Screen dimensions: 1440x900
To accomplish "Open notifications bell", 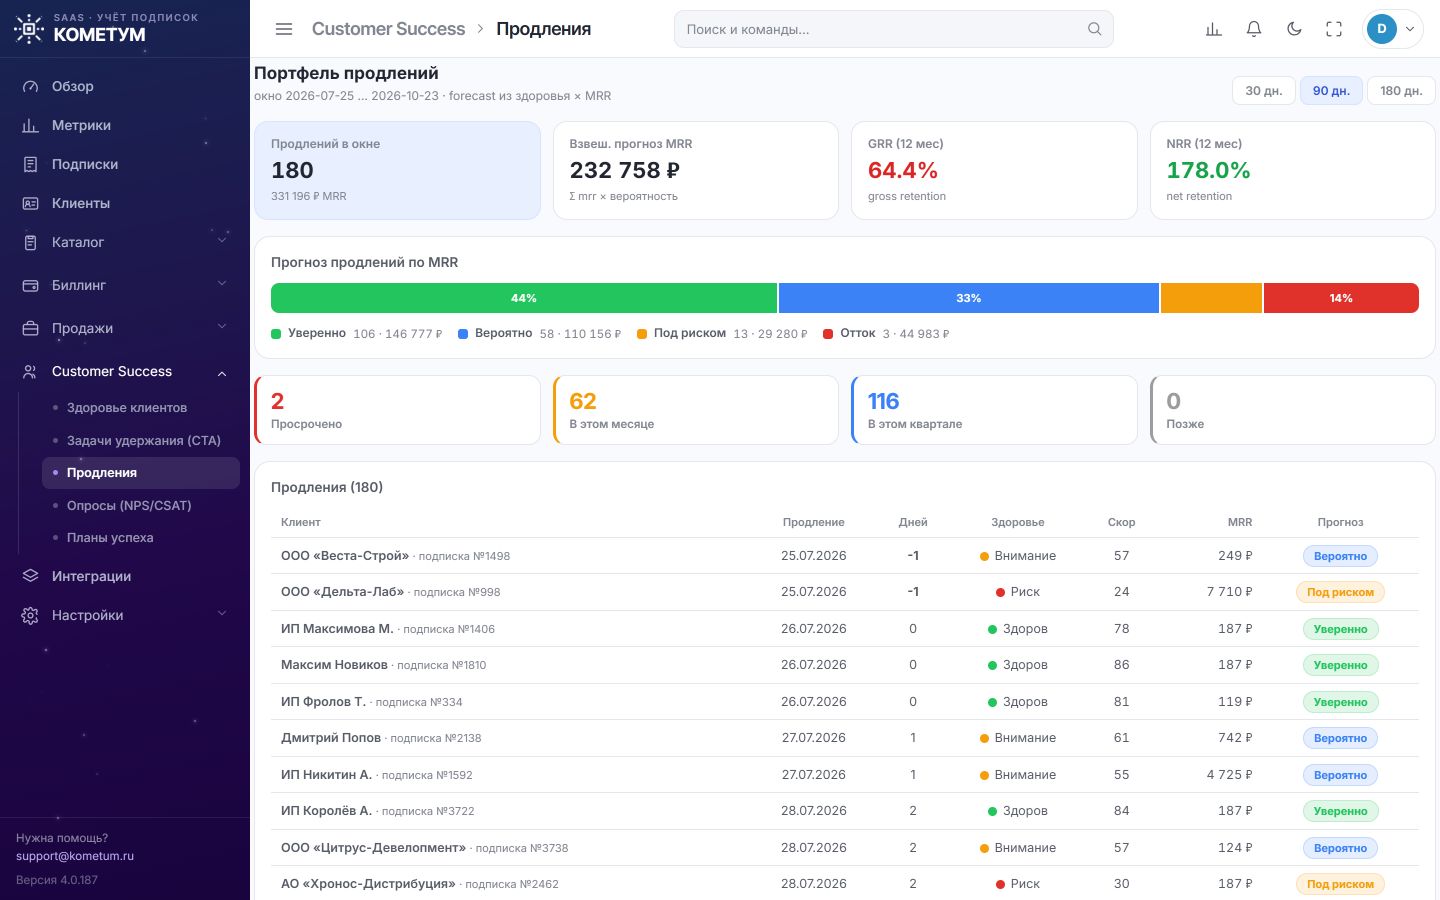I will pyautogui.click(x=1254, y=29).
